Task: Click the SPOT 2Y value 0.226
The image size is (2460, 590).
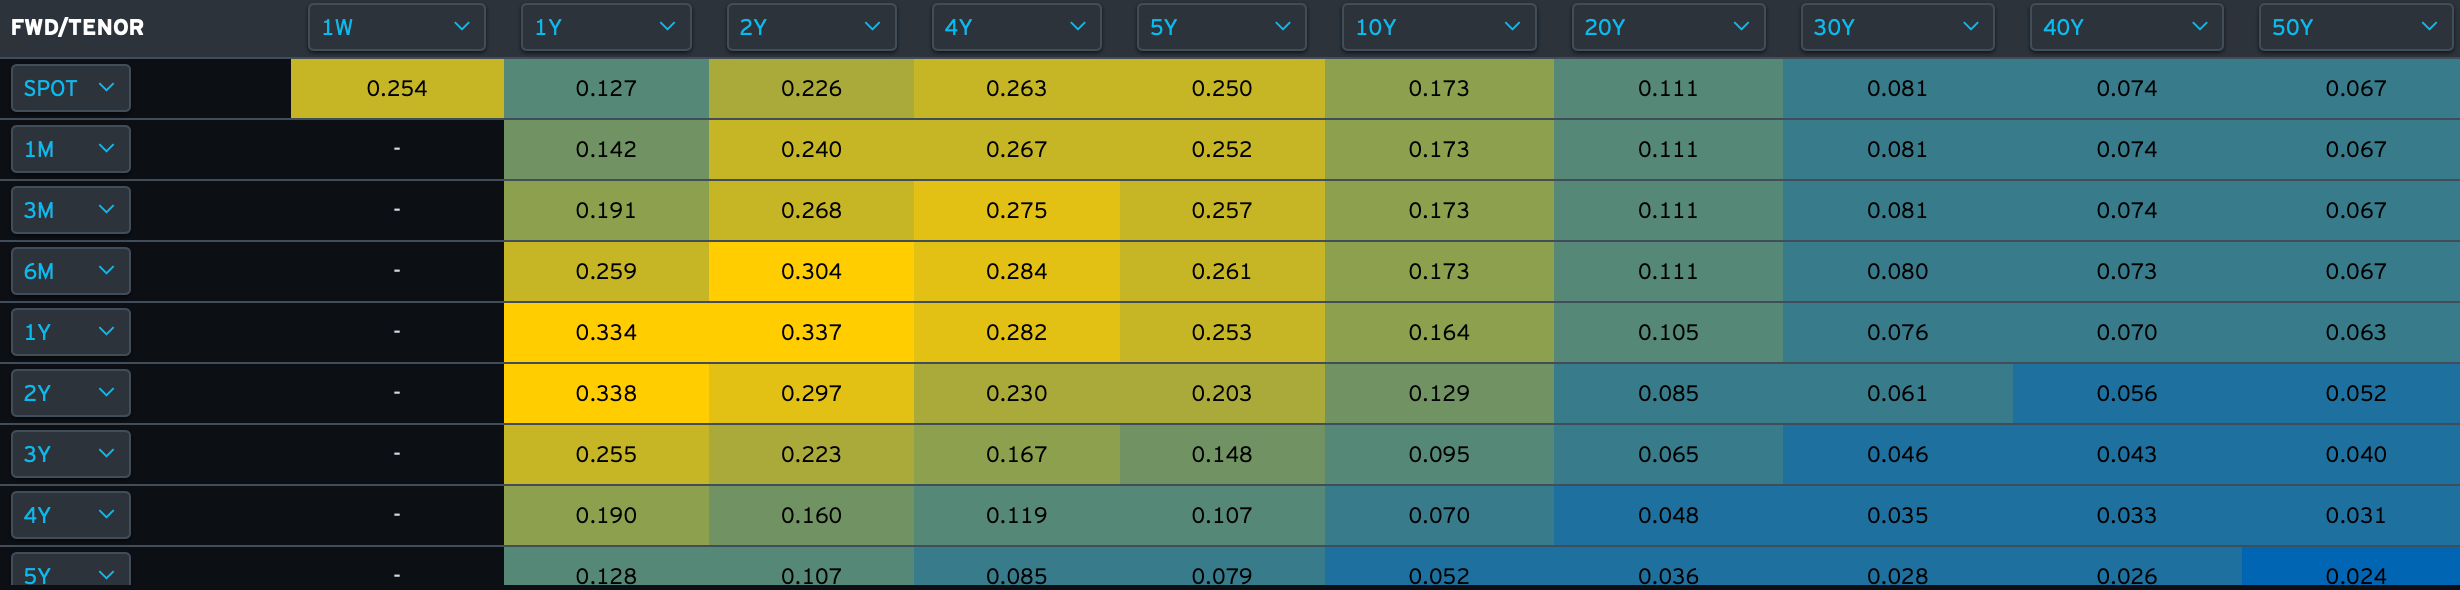Action: 811,88
